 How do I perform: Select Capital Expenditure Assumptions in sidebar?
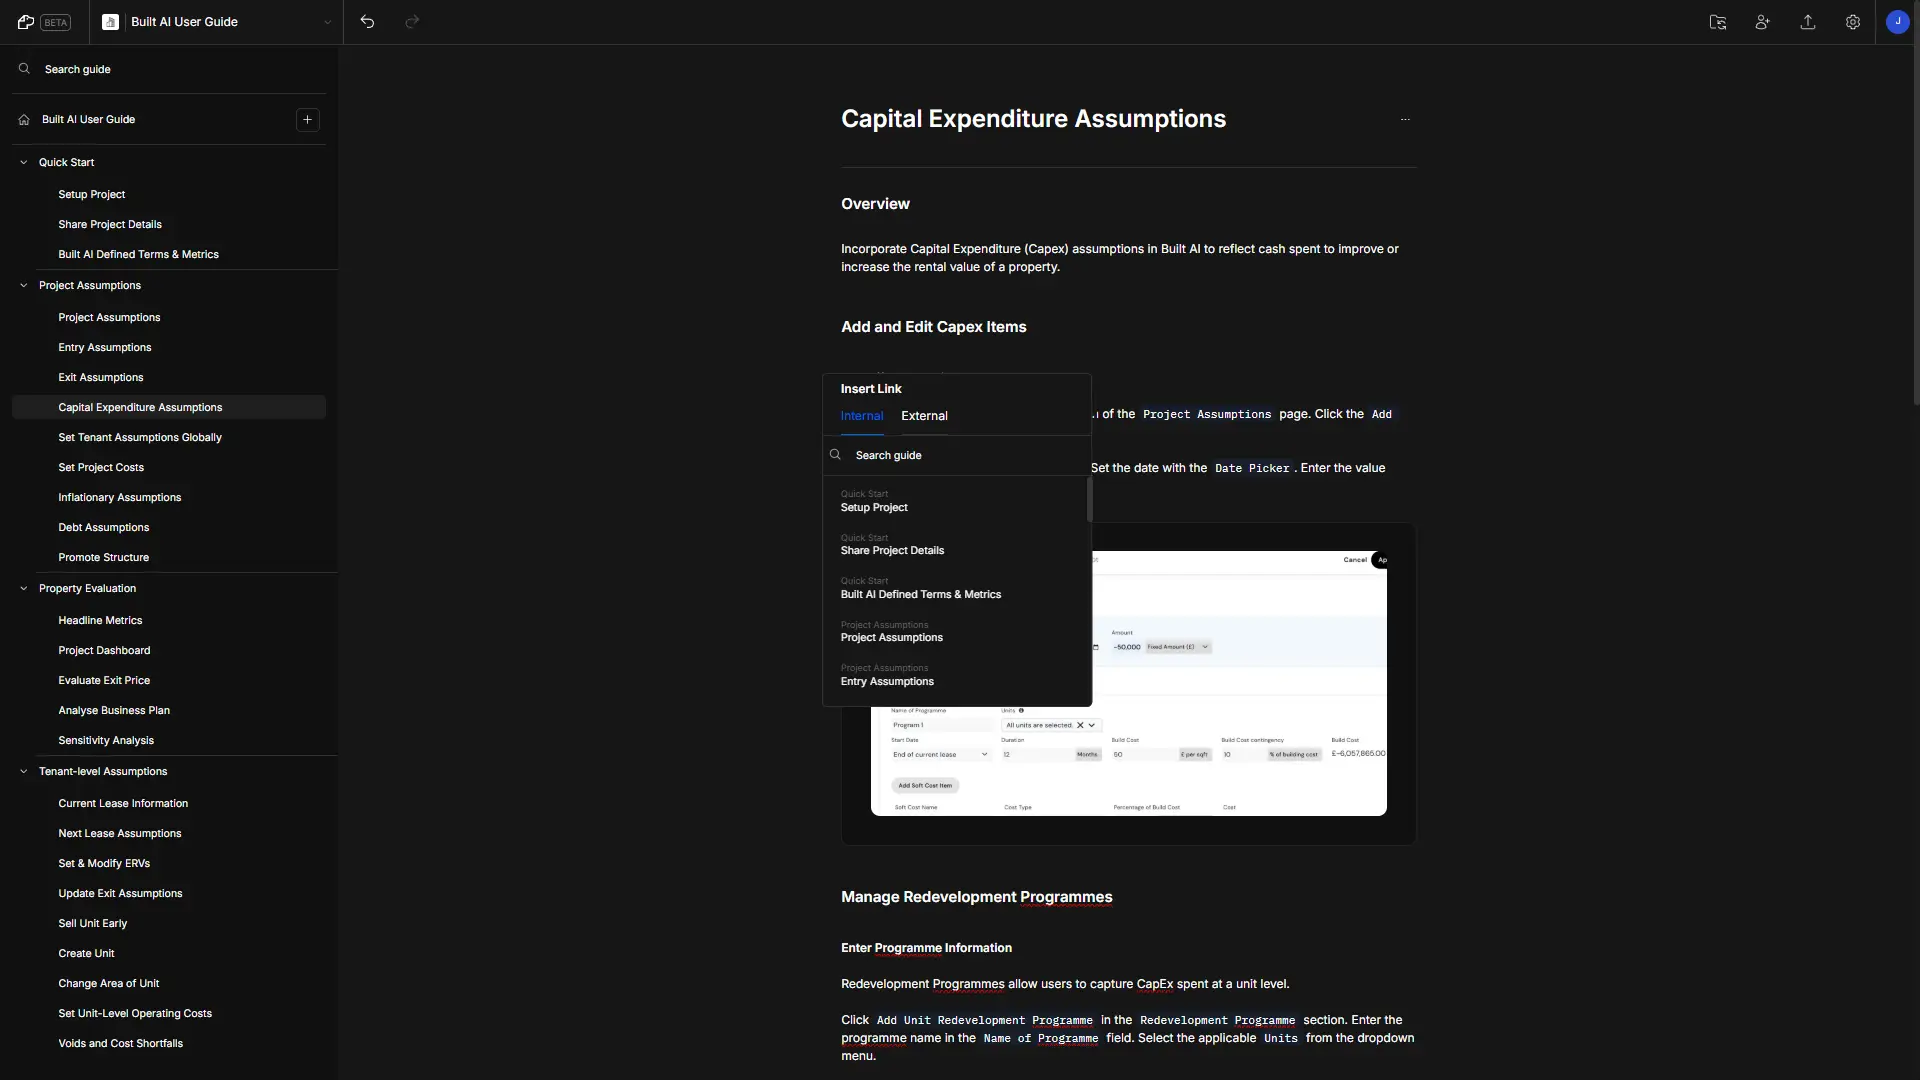169,407
